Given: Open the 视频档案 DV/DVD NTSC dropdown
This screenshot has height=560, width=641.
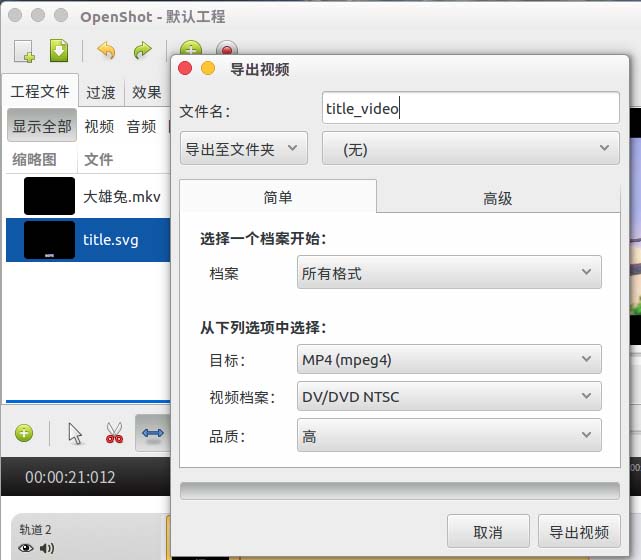Looking at the screenshot, I should (449, 396).
